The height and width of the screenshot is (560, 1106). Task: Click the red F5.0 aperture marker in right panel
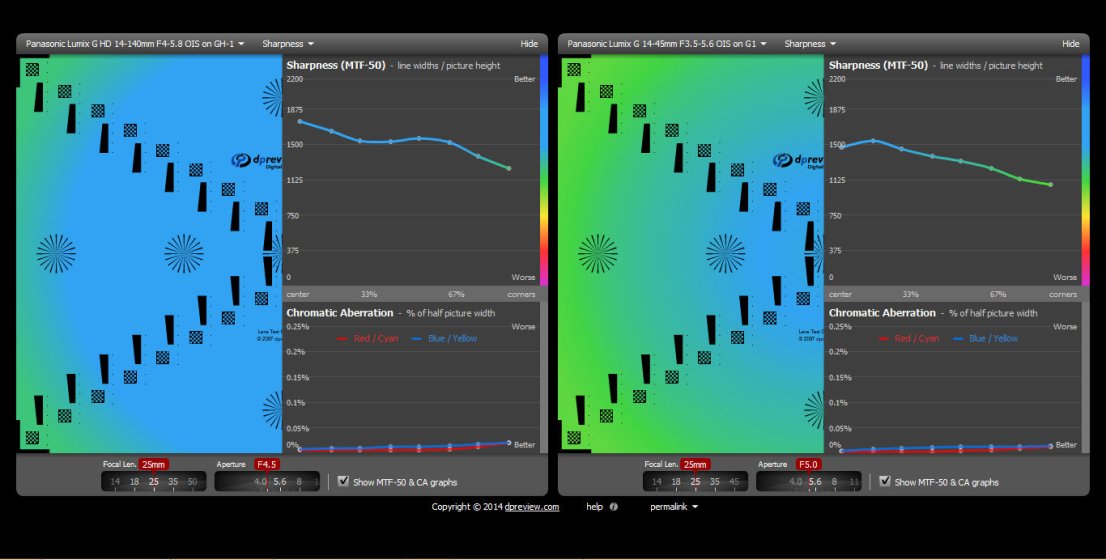click(x=808, y=464)
